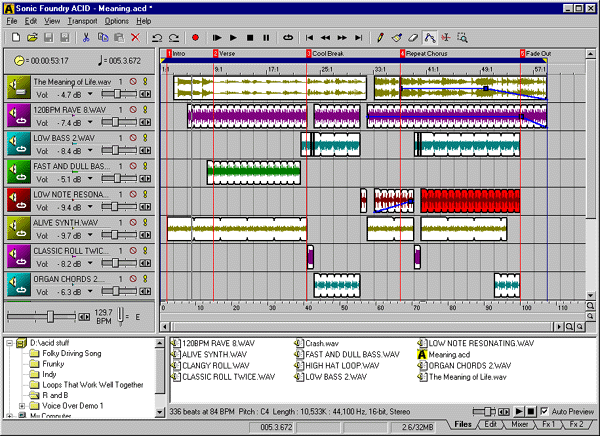The image size is (600, 436).
Task: Toggle the Auto Preview checkbox
Action: [545, 412]
